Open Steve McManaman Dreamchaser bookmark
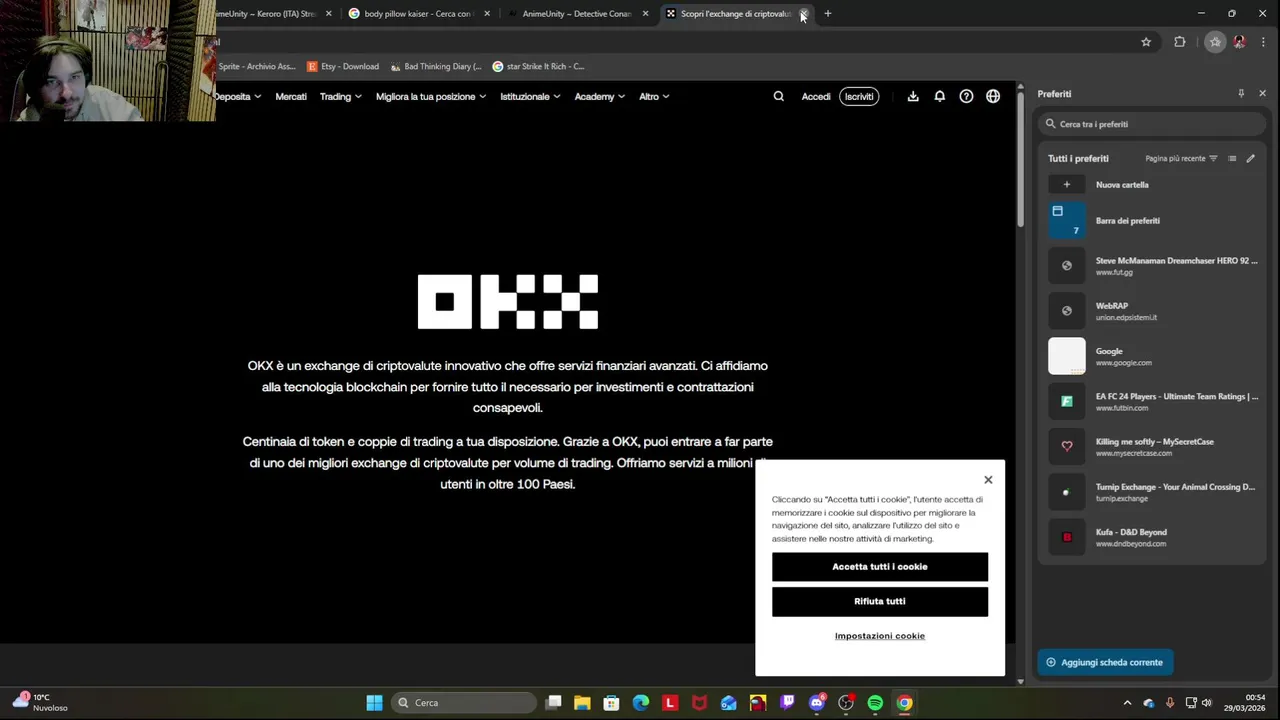1280x720 pixels. point(1153,266)
